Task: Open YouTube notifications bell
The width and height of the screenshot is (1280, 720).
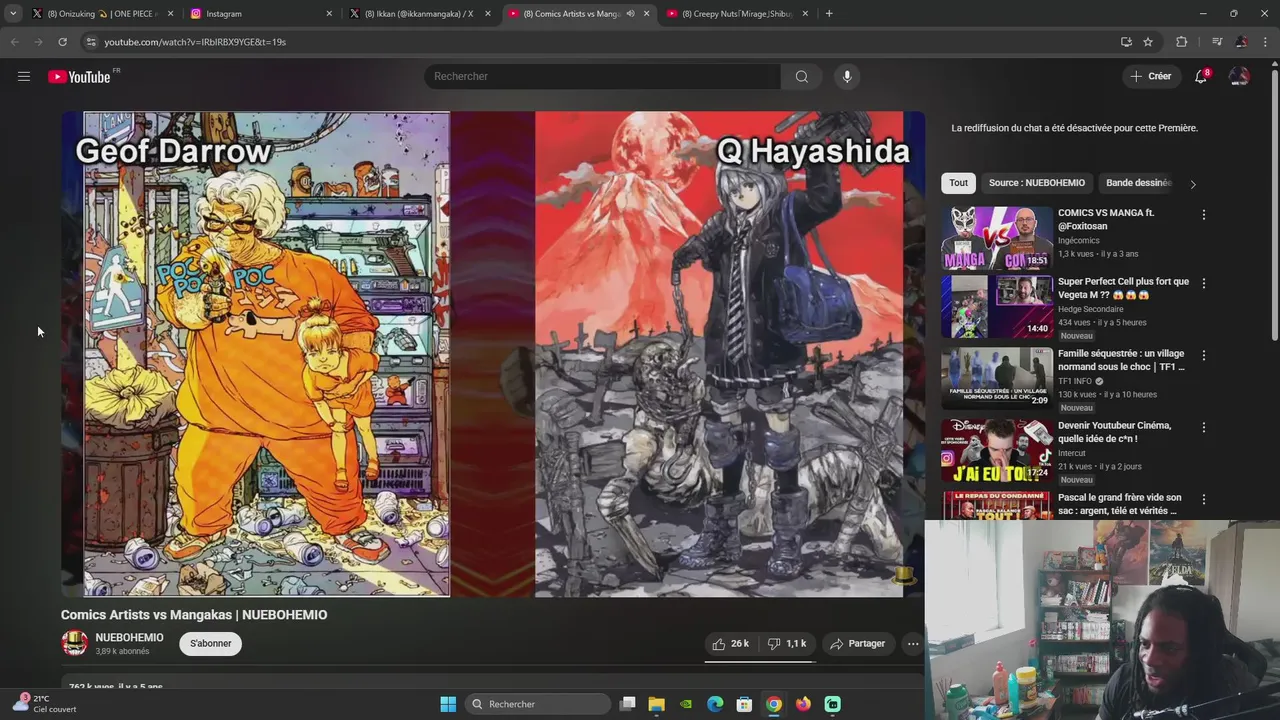Action: click(x=1201, y=76)
